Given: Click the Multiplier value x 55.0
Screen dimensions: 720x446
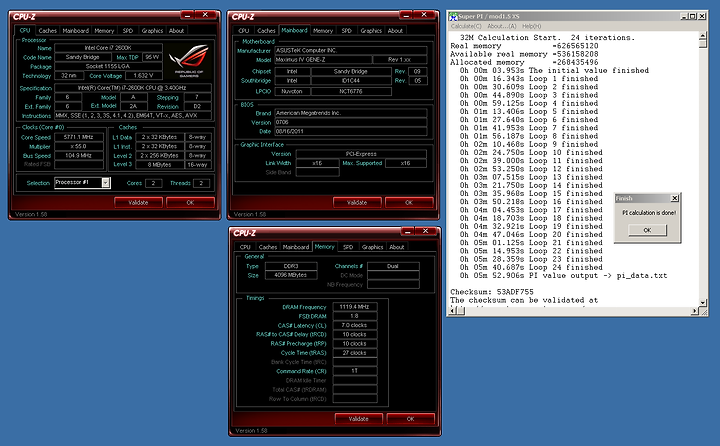Looking at the screenshot, I should point(79,147).
